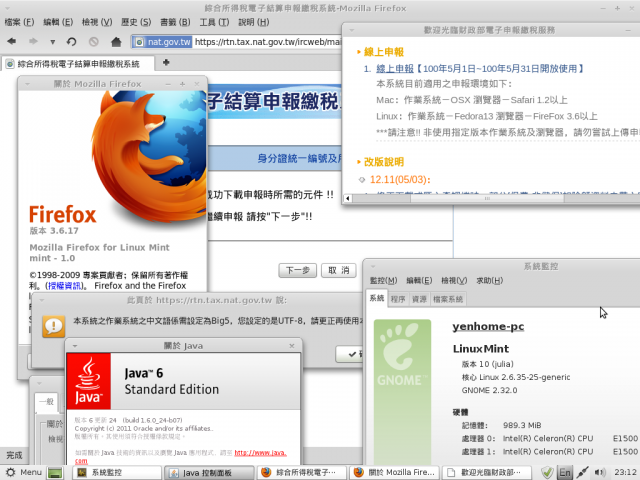Open the 書籤 (B) menu
Image resolution: width=640 pixels, height=480 pixels.
[x=175, y=22]
